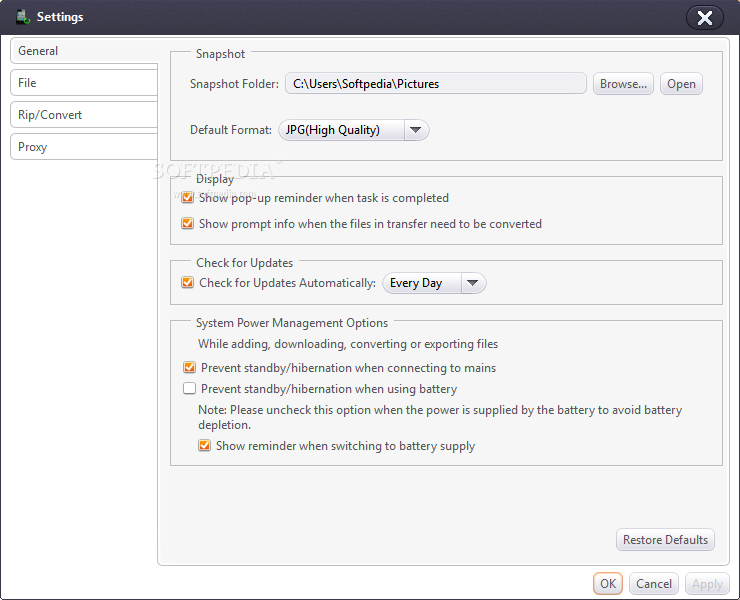
Task: Uncheck prevent standby when connecting to mains
Action: [189, 367]
